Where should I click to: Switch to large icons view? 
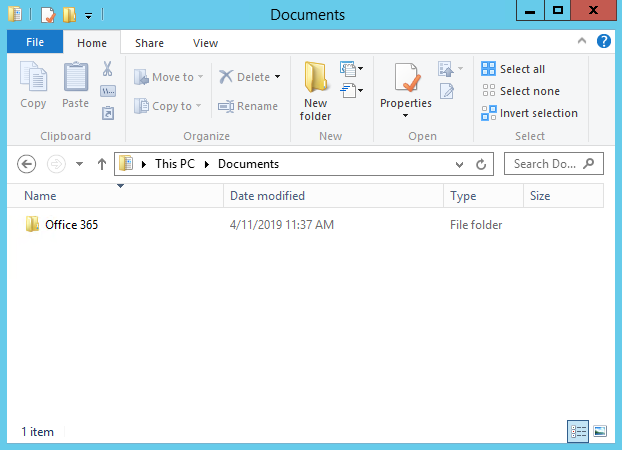[x=600, y=431]
